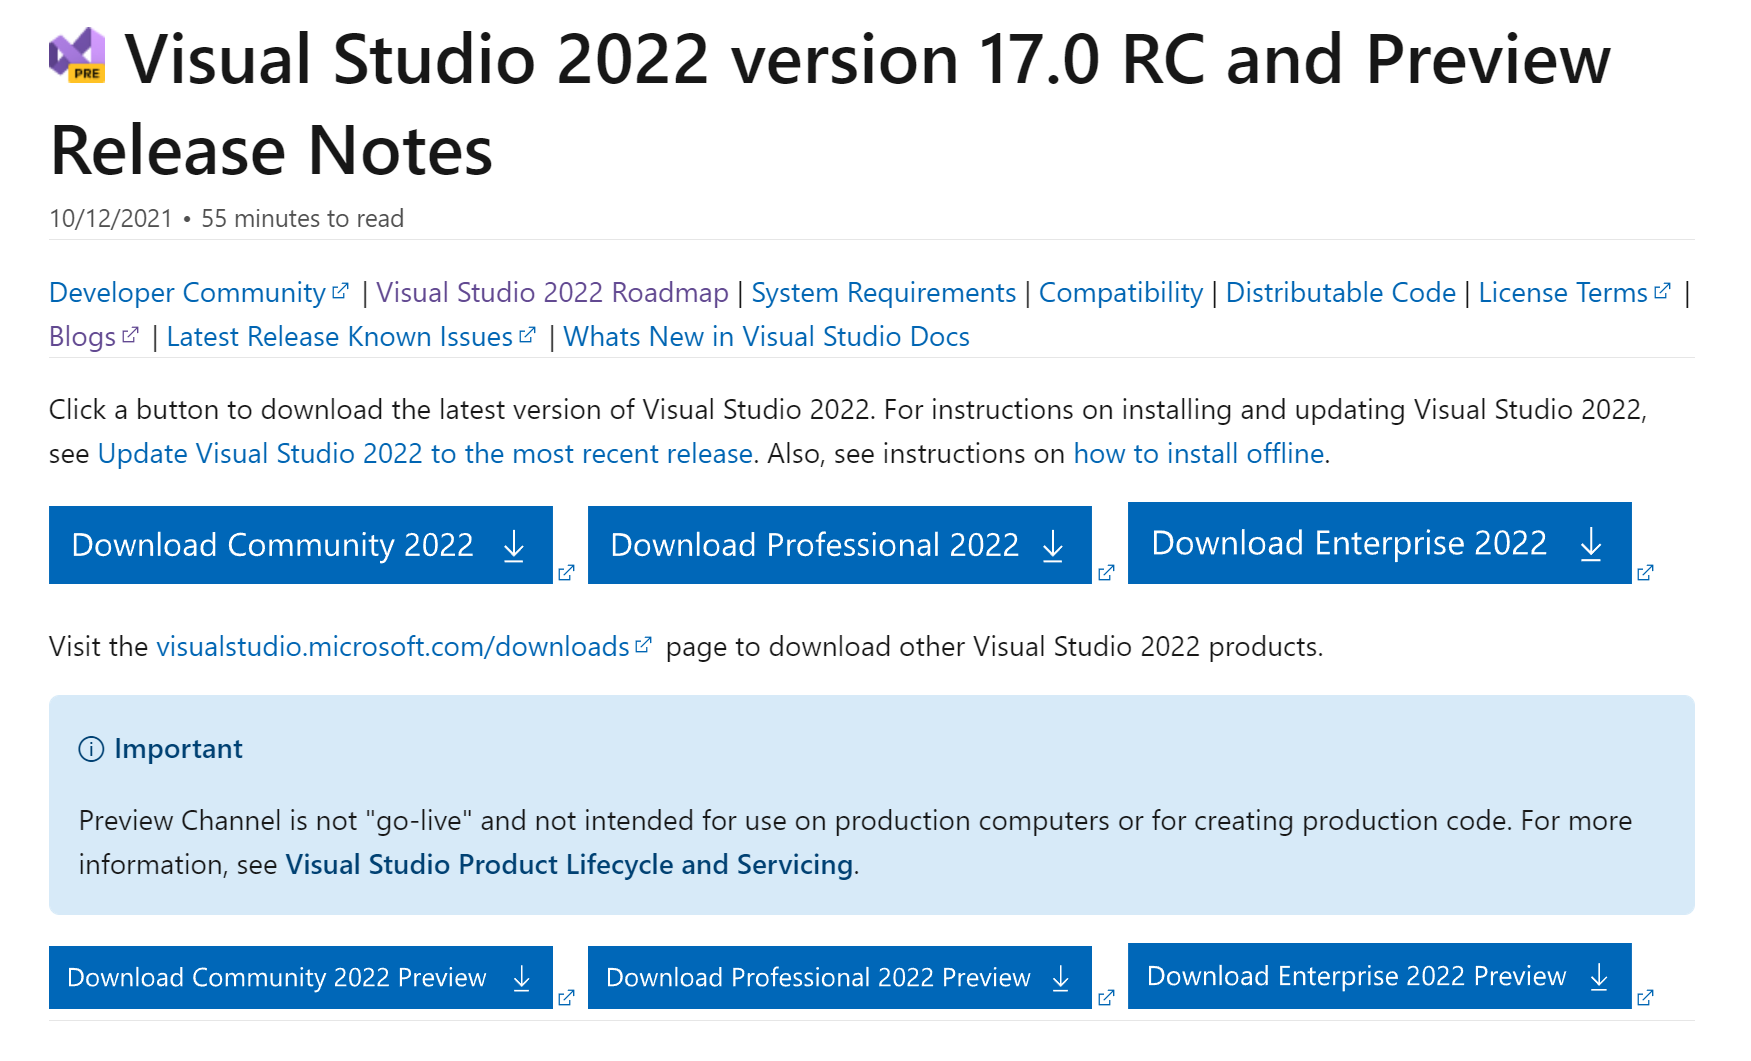Click the Important info circle icon
The height and width of the screenshot is (1061, 1751).
pyautogui.click(x=91, y=749)
